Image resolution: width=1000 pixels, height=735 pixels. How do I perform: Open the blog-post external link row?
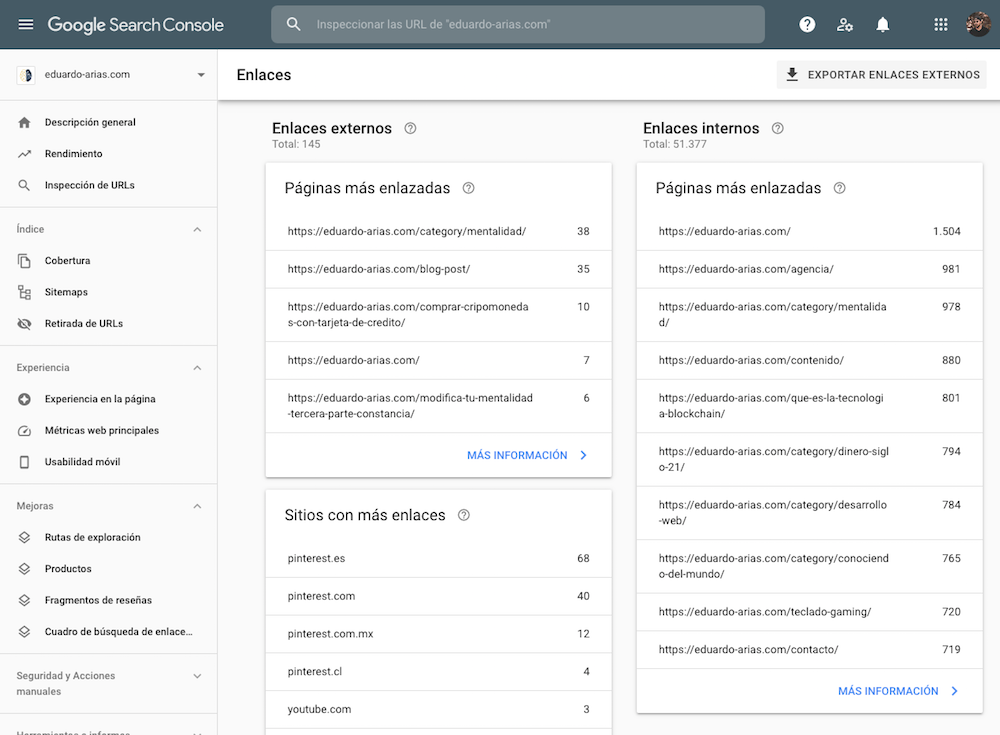(439, 269)
